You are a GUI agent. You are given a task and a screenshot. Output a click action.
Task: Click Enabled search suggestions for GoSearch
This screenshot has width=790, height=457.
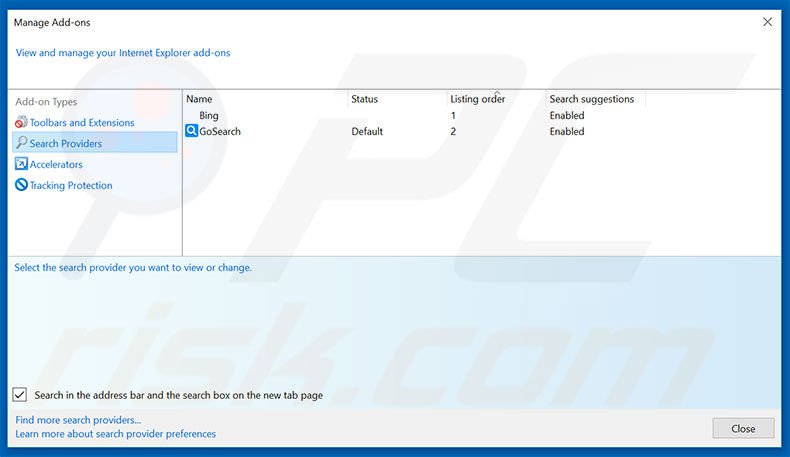(x=567, y=132)
